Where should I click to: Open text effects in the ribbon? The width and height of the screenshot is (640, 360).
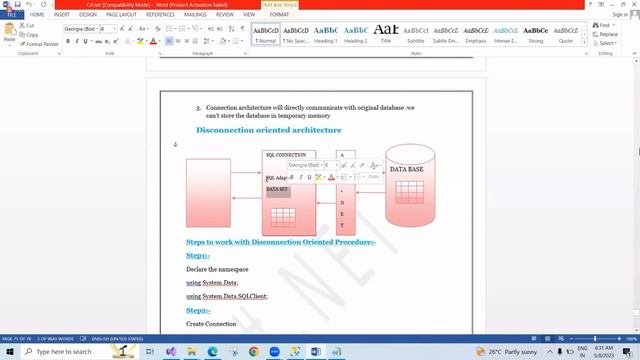coord(128,41)
